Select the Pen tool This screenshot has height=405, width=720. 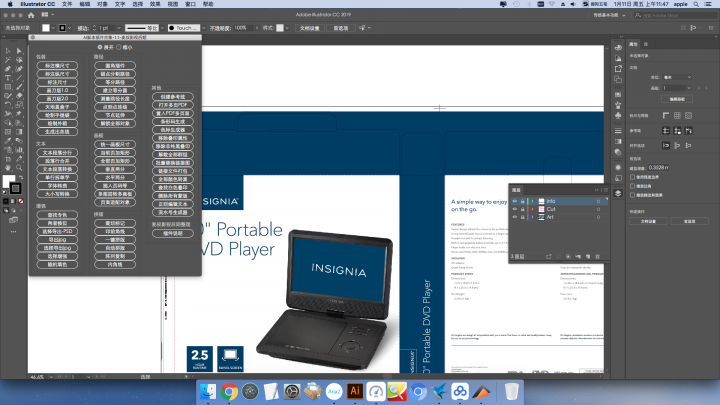pos(8,67)
